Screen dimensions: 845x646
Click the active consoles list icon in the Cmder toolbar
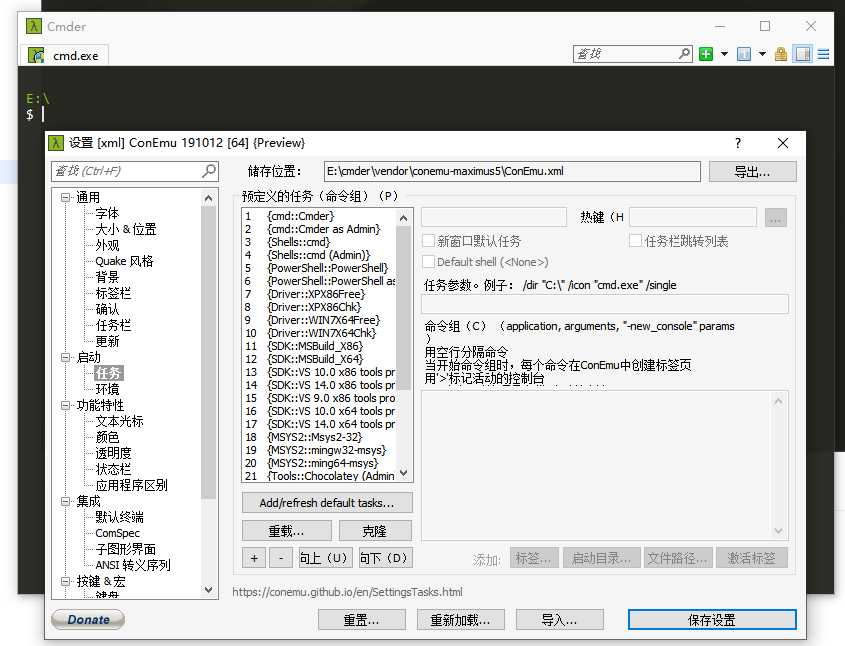744,54
